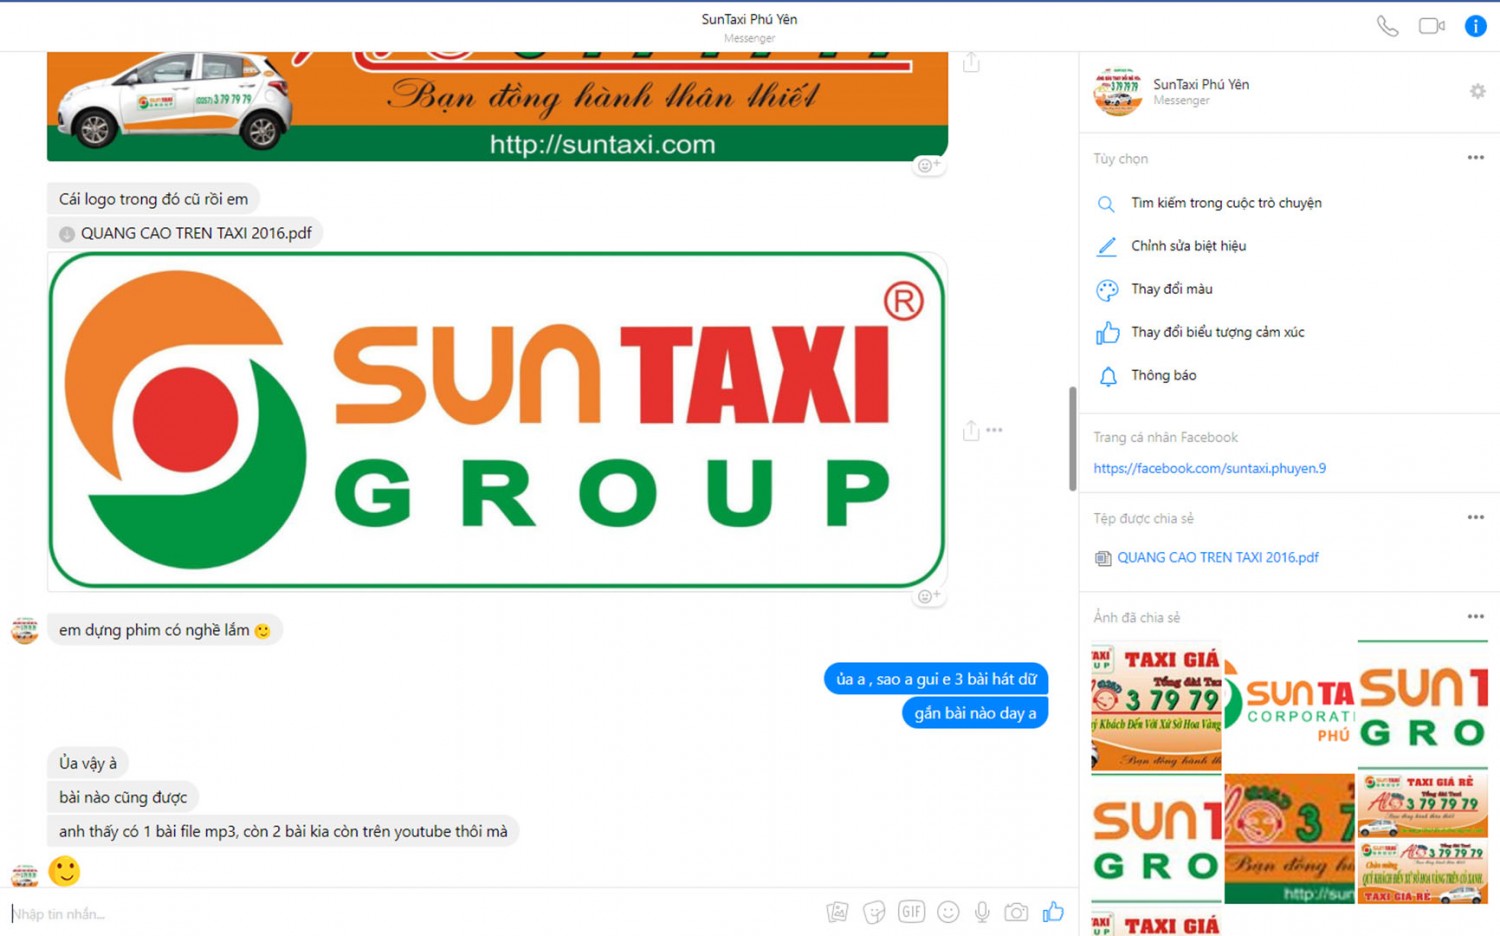Click the message 'em dựng phim có nghề lắm'
Screen dimensions: 1500x936
(164, 630)
